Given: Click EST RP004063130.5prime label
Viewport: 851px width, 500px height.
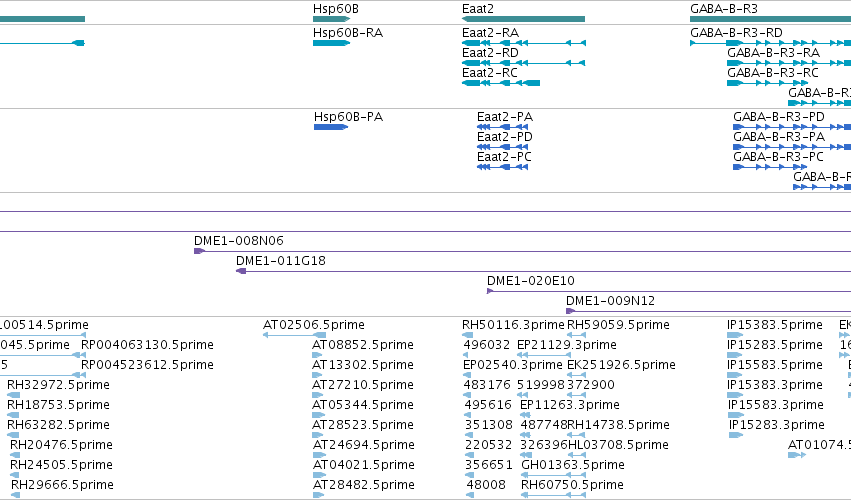Looking at the screenshot, I should [x=147, y=345].
